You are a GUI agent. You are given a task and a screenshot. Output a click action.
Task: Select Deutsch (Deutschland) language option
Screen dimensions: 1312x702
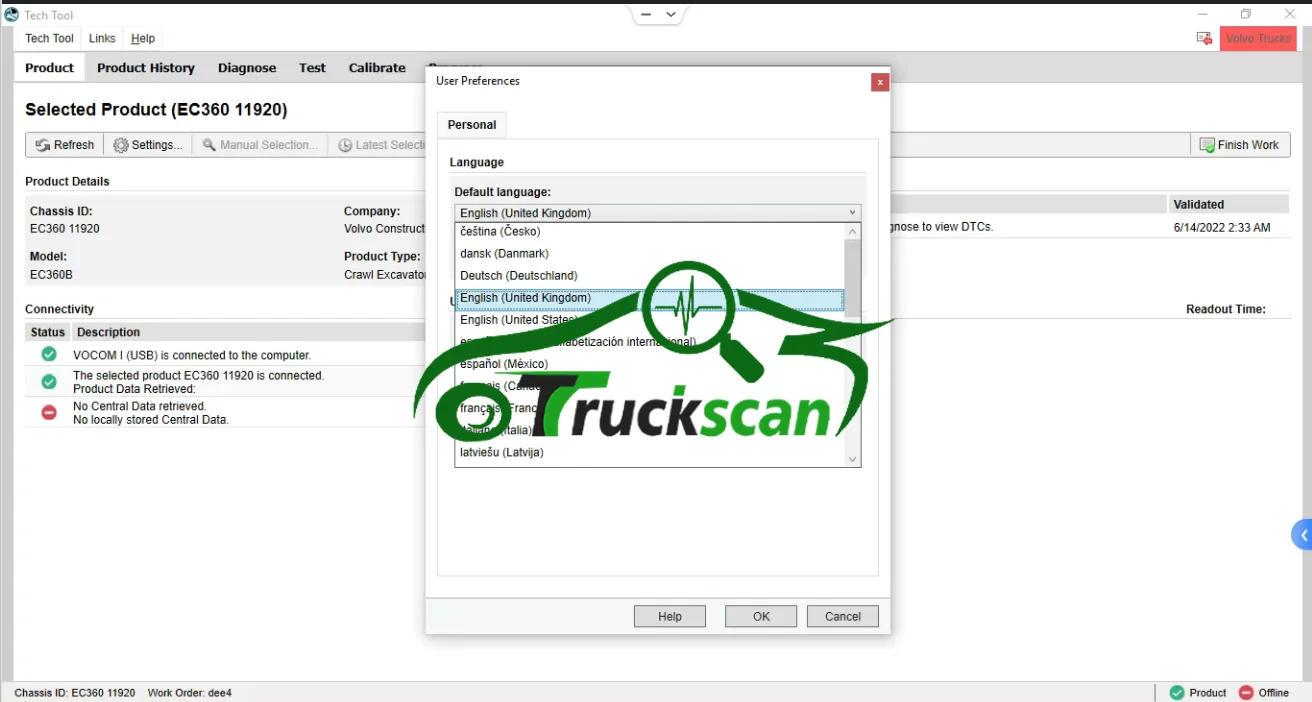[x=649, y=276]
